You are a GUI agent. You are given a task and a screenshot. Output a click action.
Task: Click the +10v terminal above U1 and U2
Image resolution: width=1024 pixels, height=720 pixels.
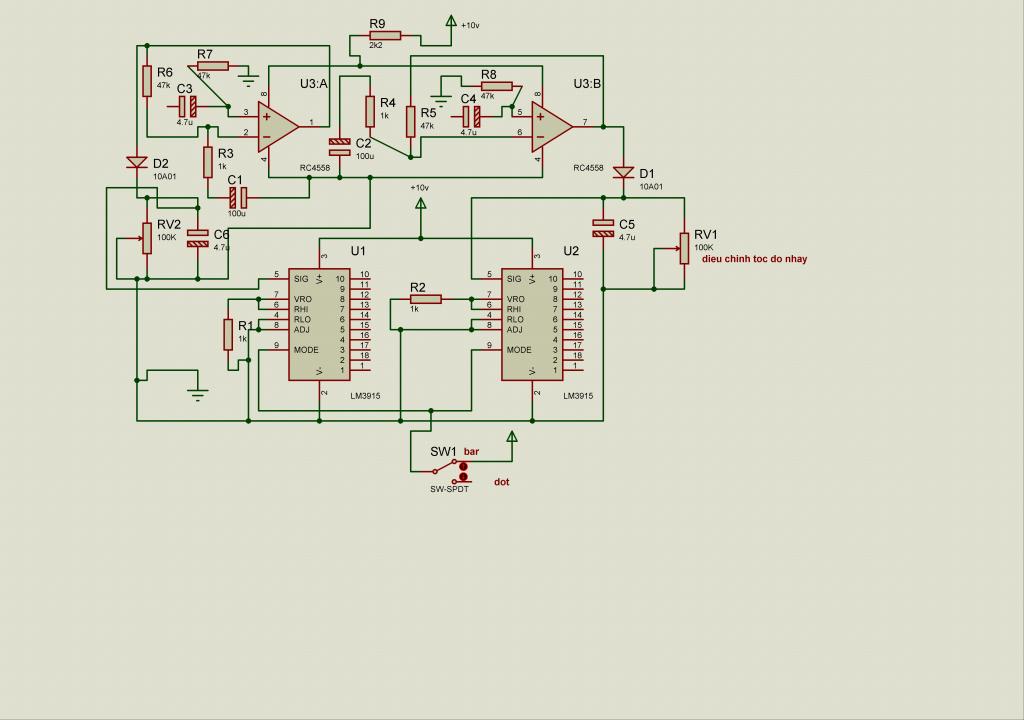coord(421,203)
